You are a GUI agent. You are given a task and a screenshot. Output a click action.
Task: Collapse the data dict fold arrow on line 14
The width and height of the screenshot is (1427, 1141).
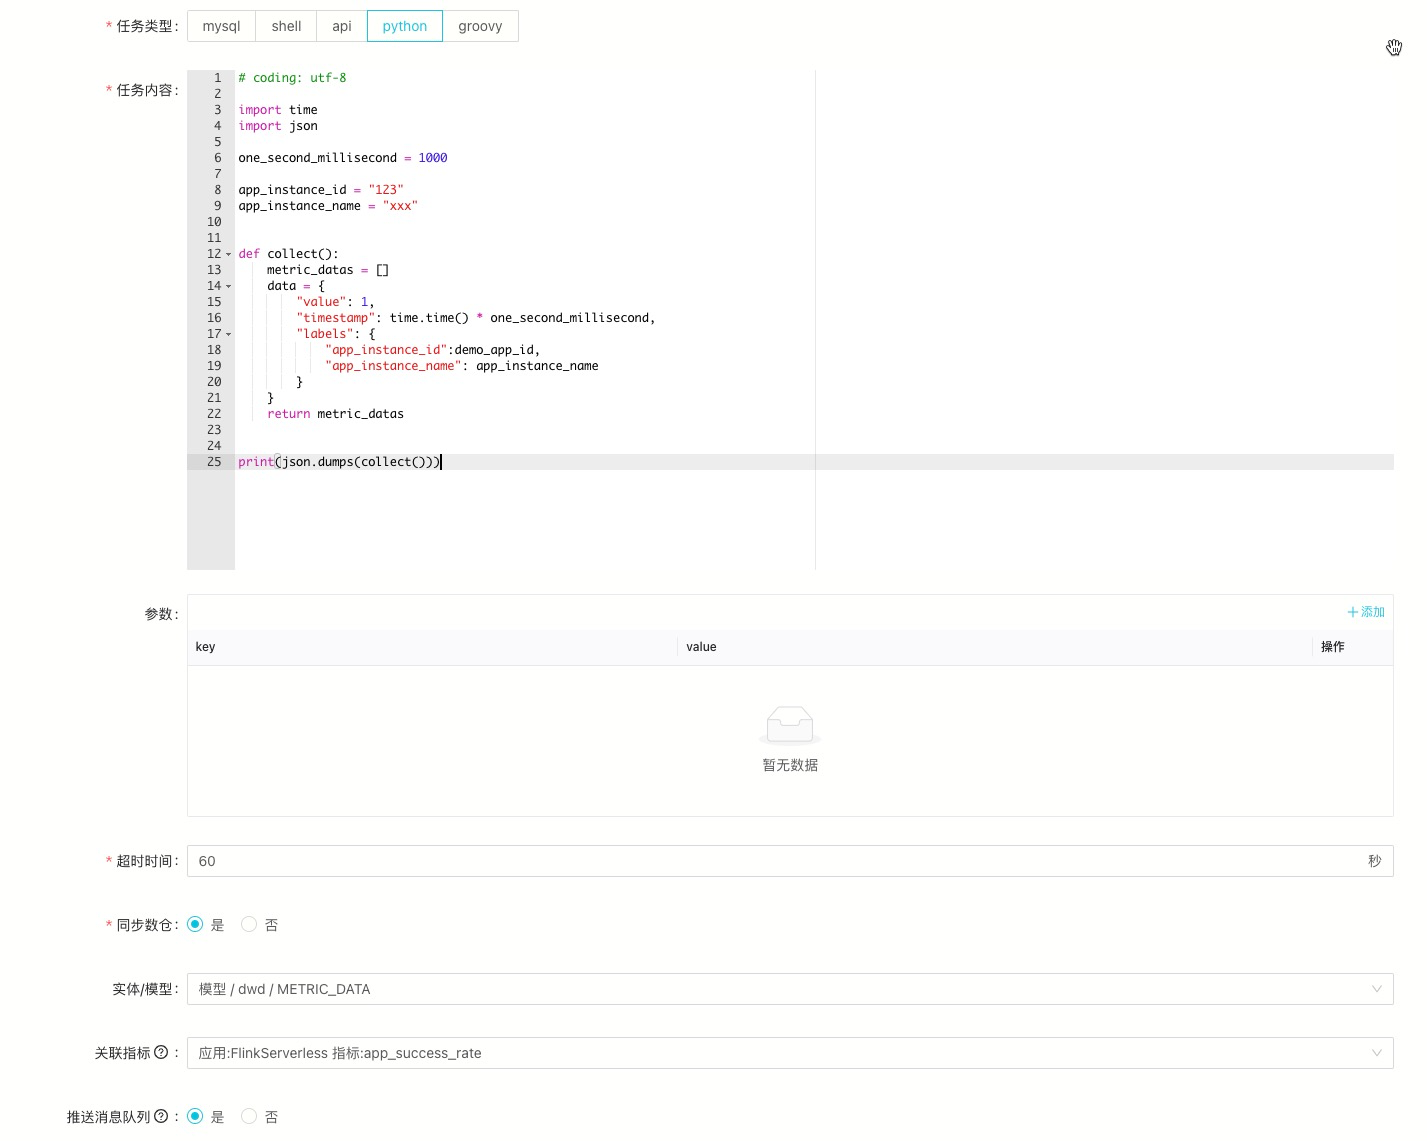229,287
